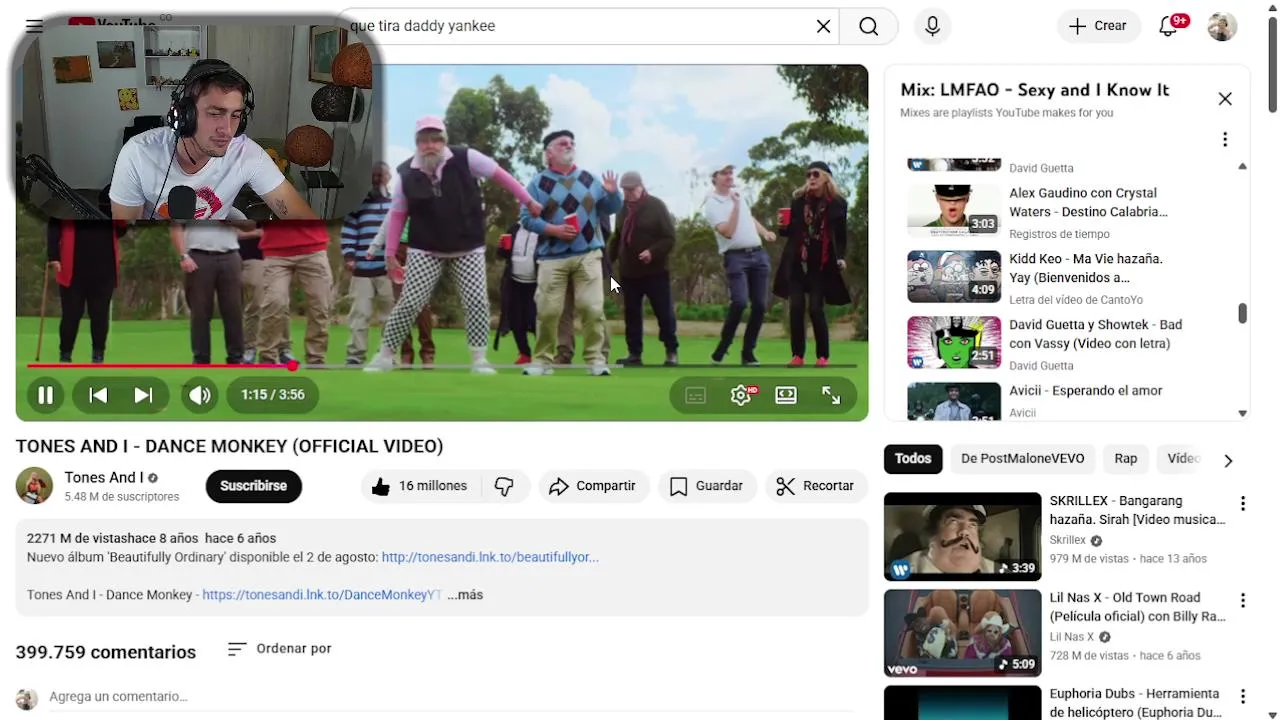Open the tonesandi beautifullyor link
Screen dimensions: 1280x720
pyautogui.click(x=490, y=557)
